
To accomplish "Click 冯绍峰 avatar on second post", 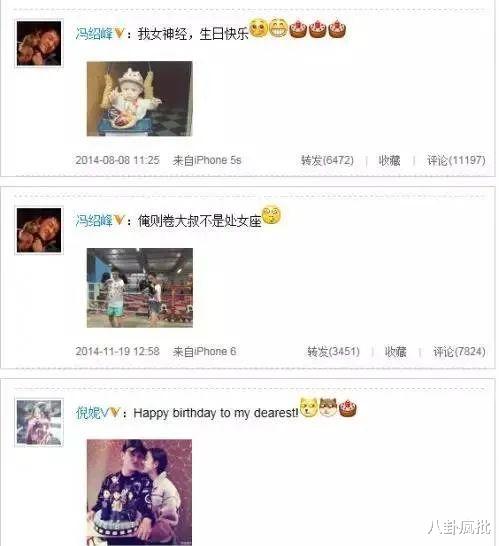I will pos(39,230).
